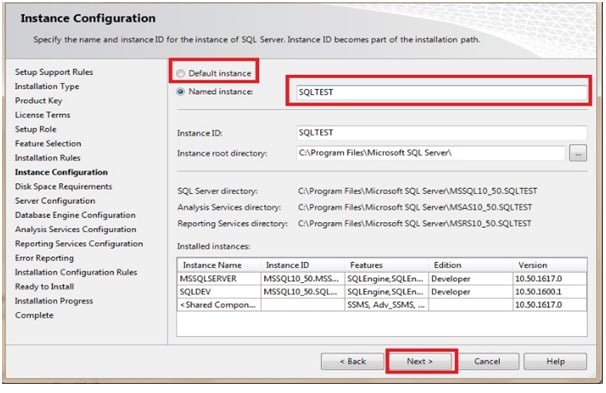The width and height of the screenshot is (606, 393).
Task: Select Instance Configuration step in sidebar
Action: (x=61, y=172)
